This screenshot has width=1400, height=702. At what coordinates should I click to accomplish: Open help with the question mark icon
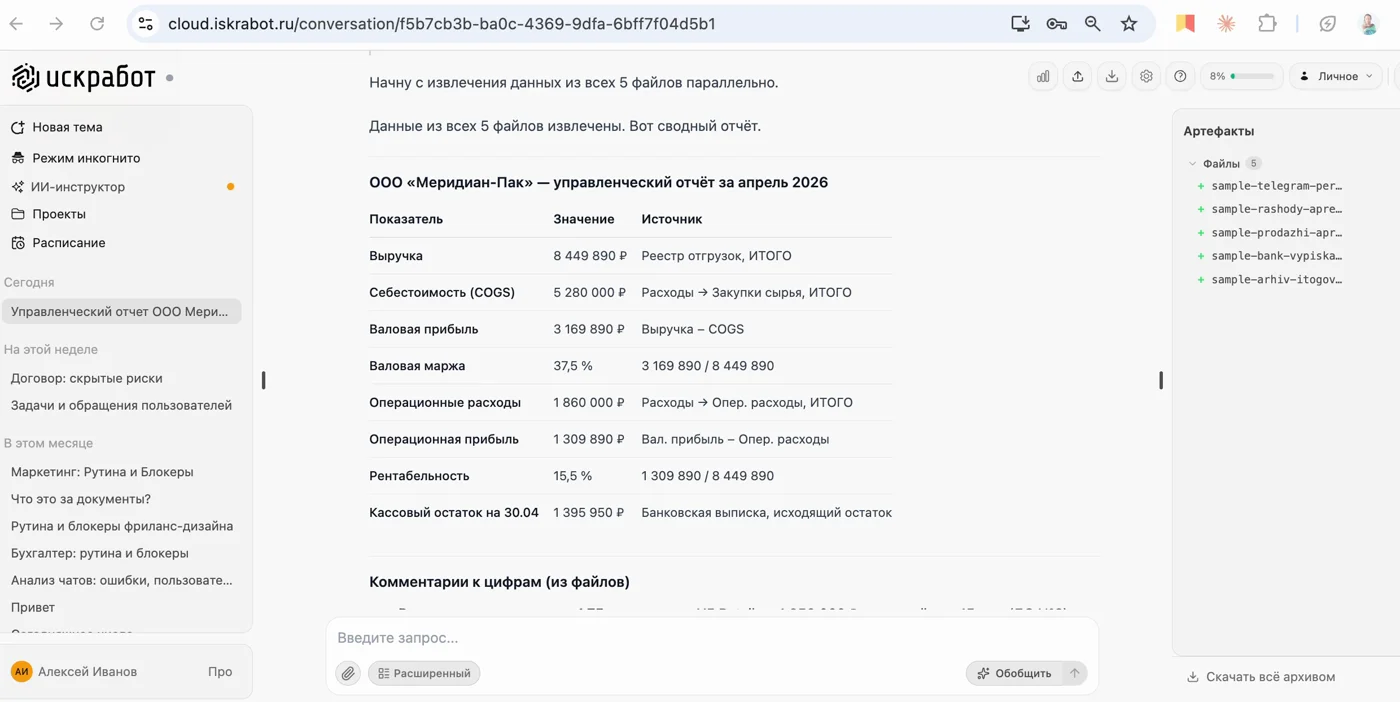point(1180,76)
